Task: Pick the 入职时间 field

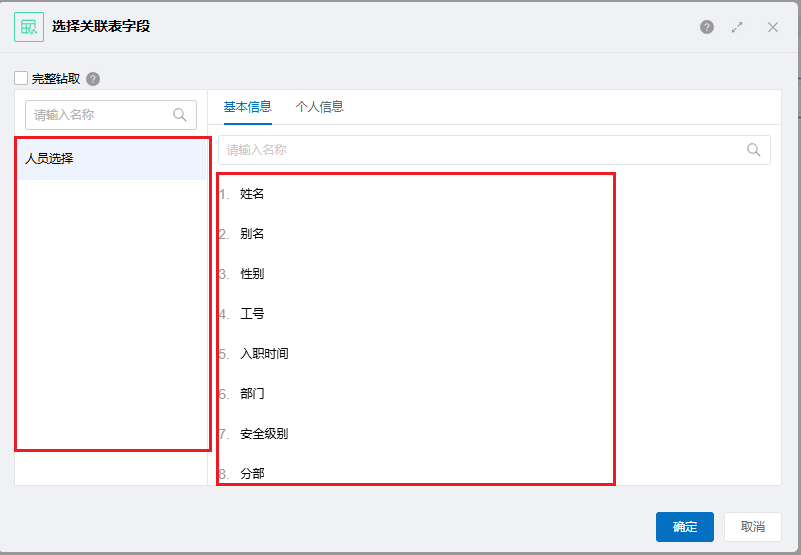Action: click(x=264, y=354)
